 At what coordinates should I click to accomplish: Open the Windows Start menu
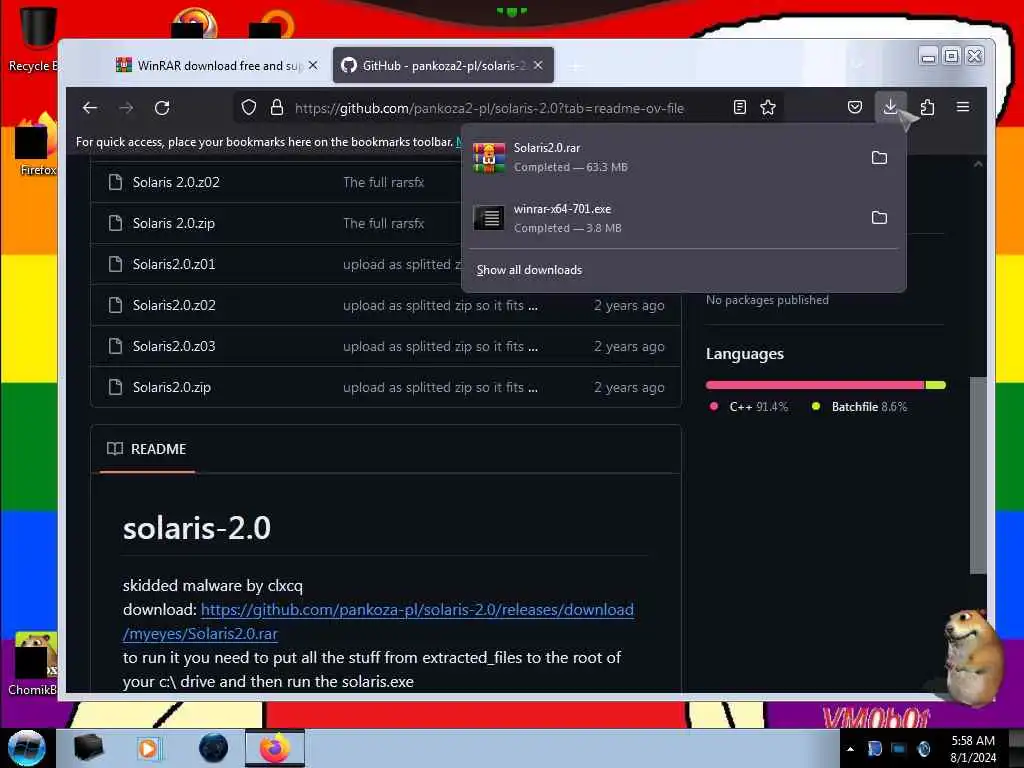[x=26, y=748]
